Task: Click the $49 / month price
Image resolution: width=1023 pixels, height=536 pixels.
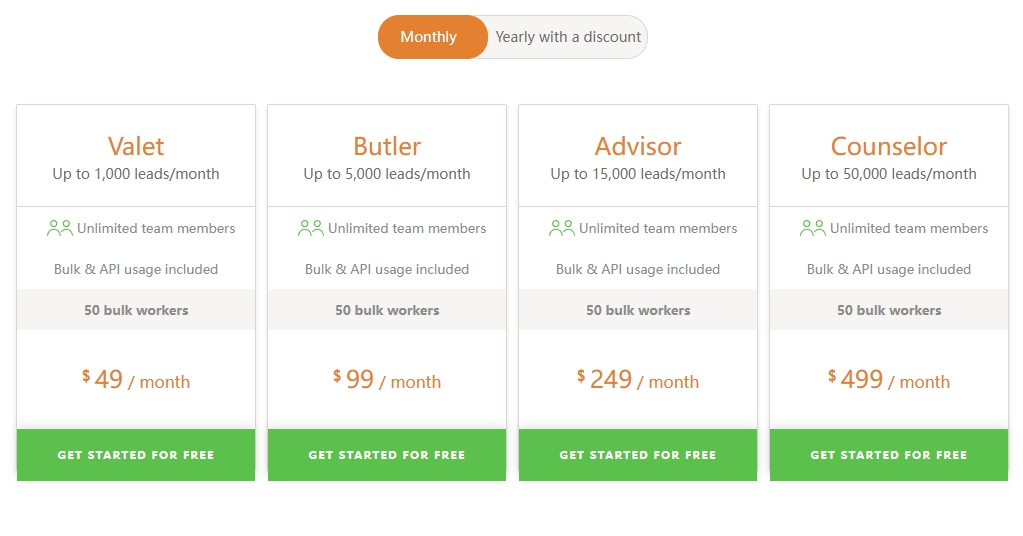Action: (x=136, y=380)
